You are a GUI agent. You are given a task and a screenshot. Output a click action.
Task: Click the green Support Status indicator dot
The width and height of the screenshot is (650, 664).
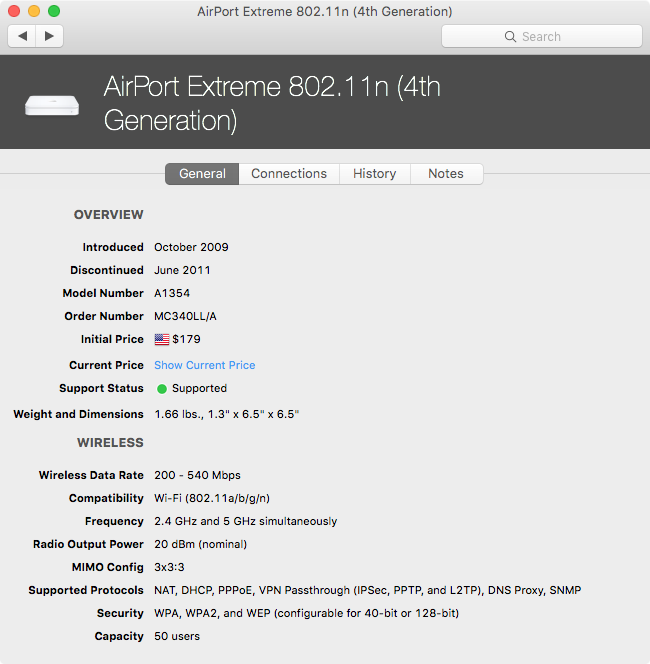(x=161, y=388)
